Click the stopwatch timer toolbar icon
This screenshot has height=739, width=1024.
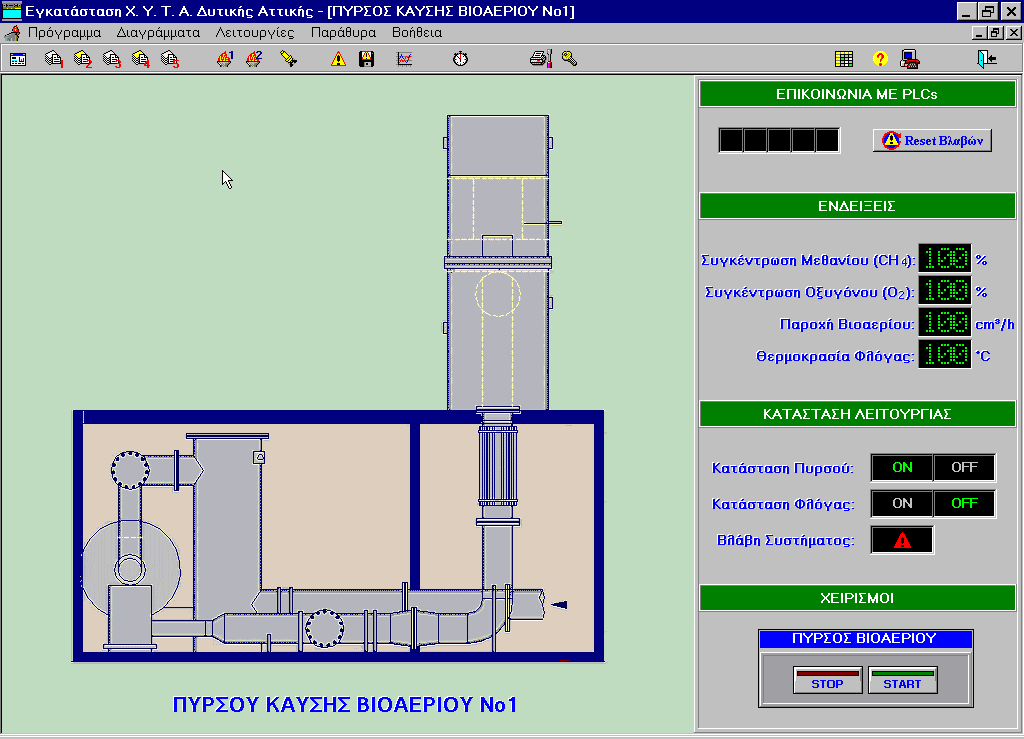pos(460,59)
